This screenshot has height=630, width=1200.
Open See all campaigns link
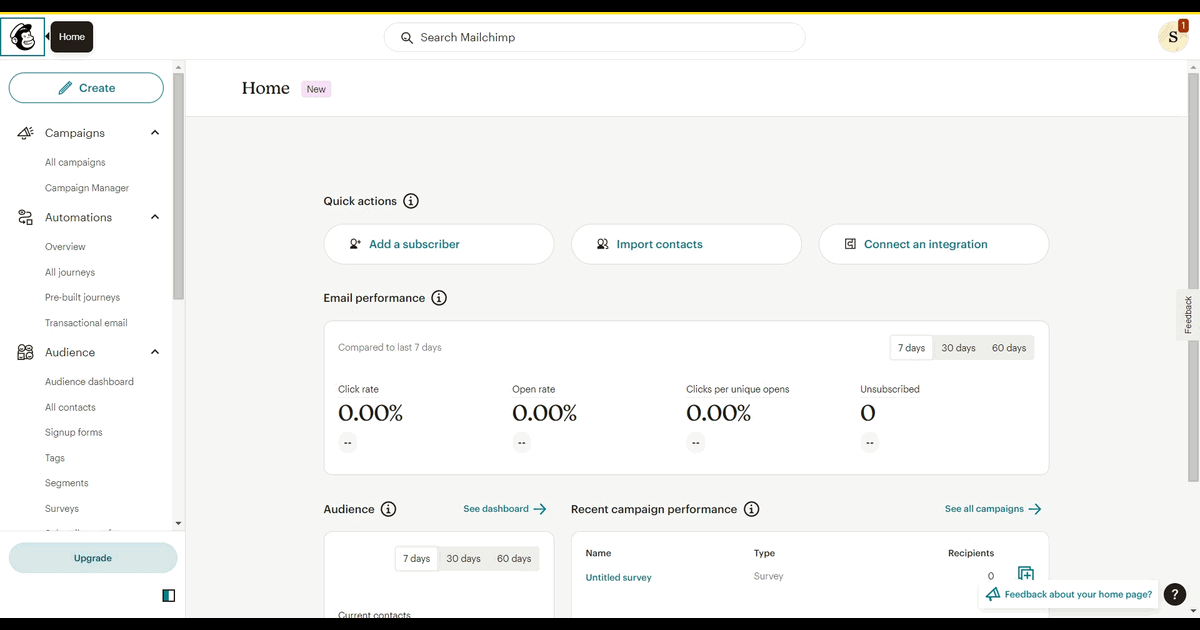(x=993, y=509)
